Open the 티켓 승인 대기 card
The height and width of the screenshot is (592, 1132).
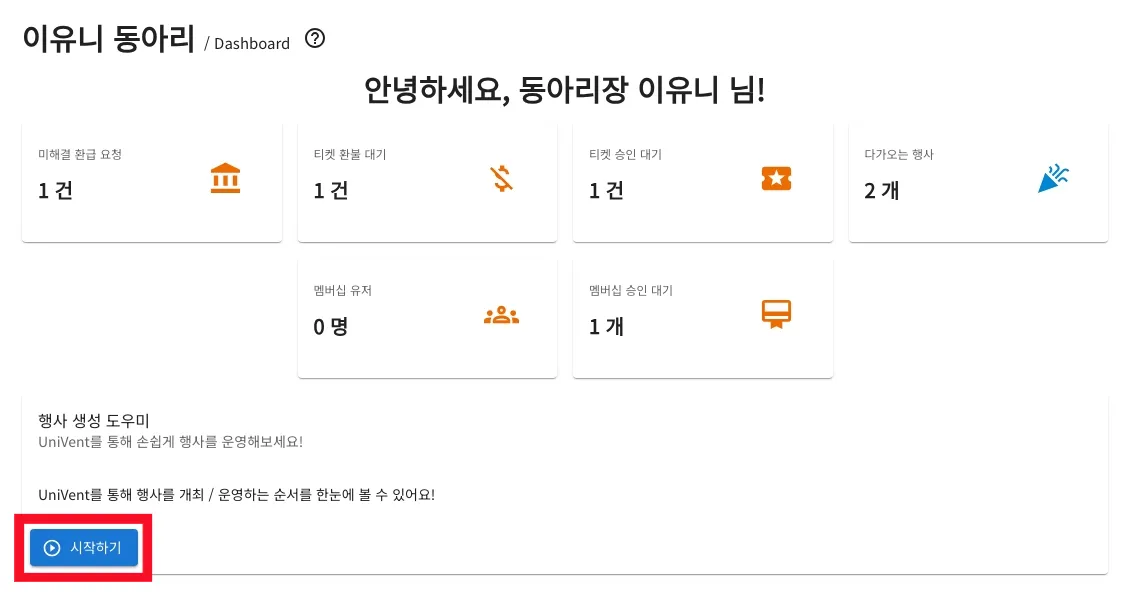click(702, 183)
